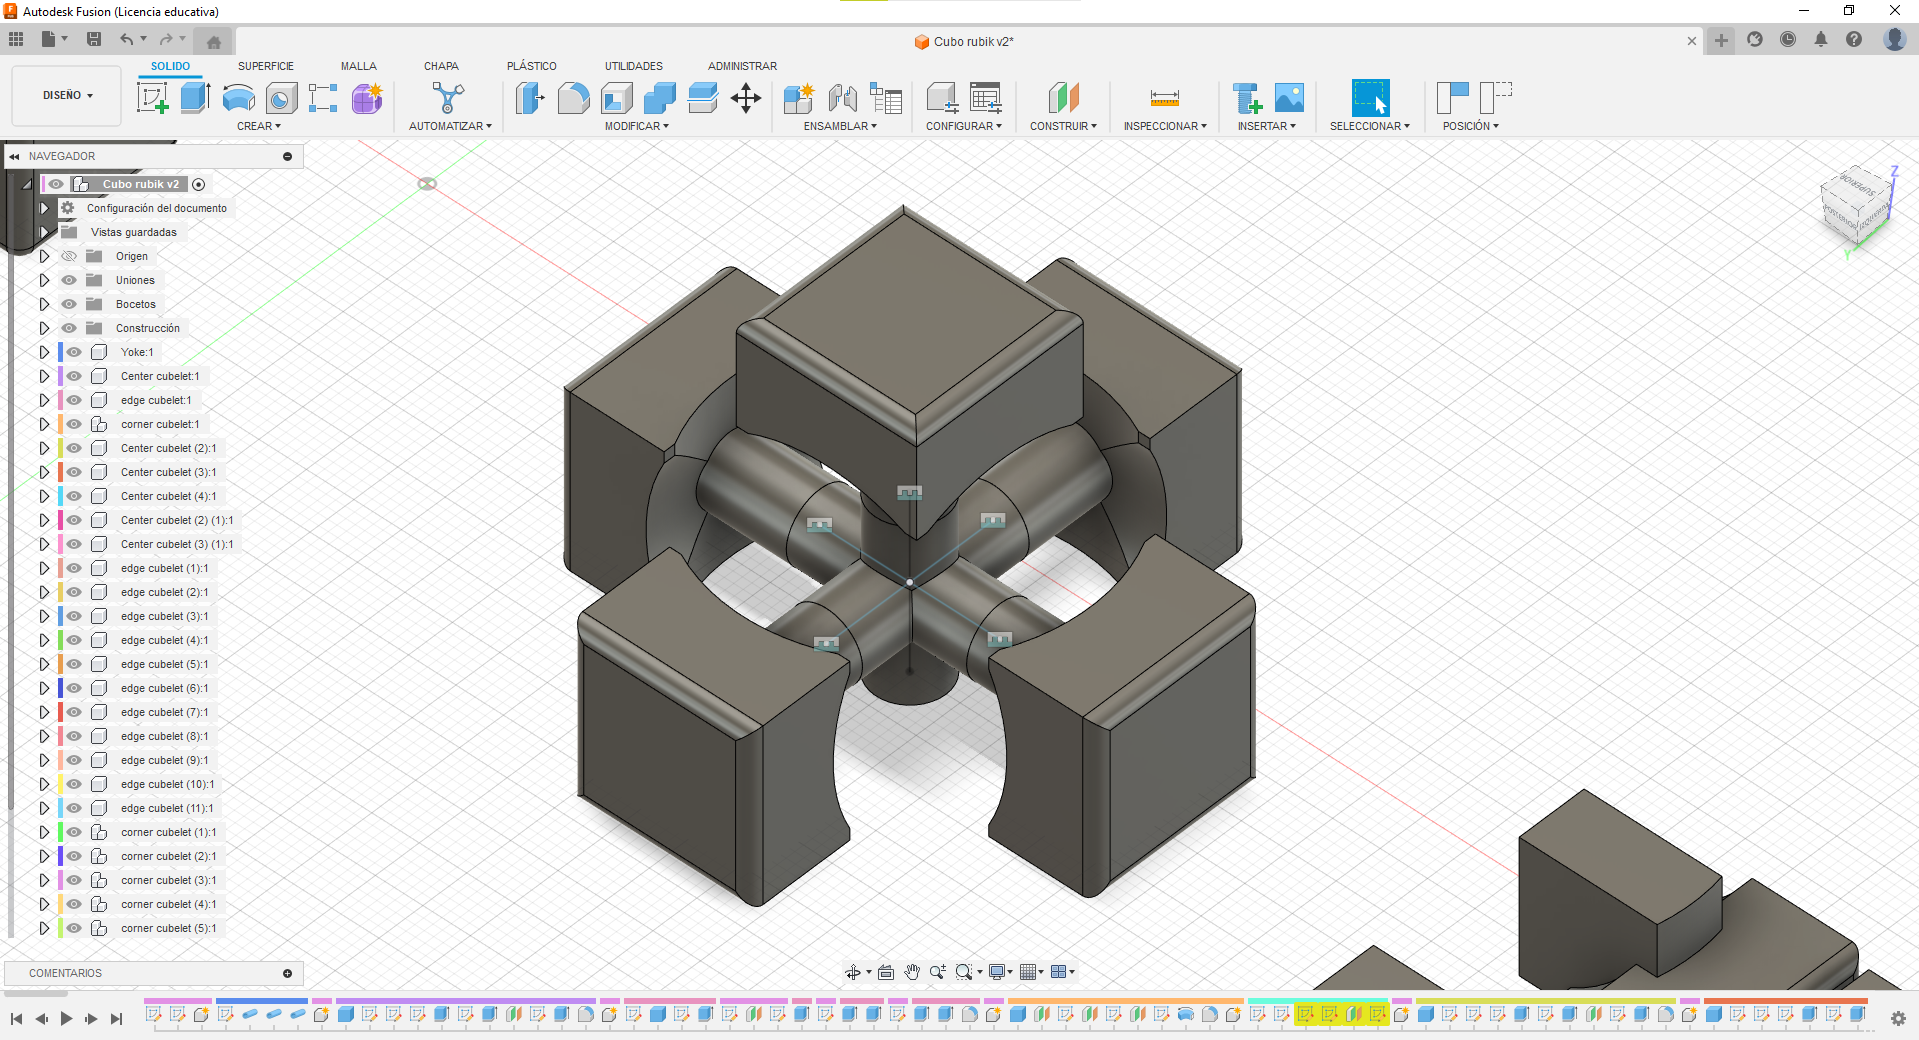Switch to the UTILIDADES tab
The width and height of the screenshot is (1919, 1040).
click(x=633, y=66)
